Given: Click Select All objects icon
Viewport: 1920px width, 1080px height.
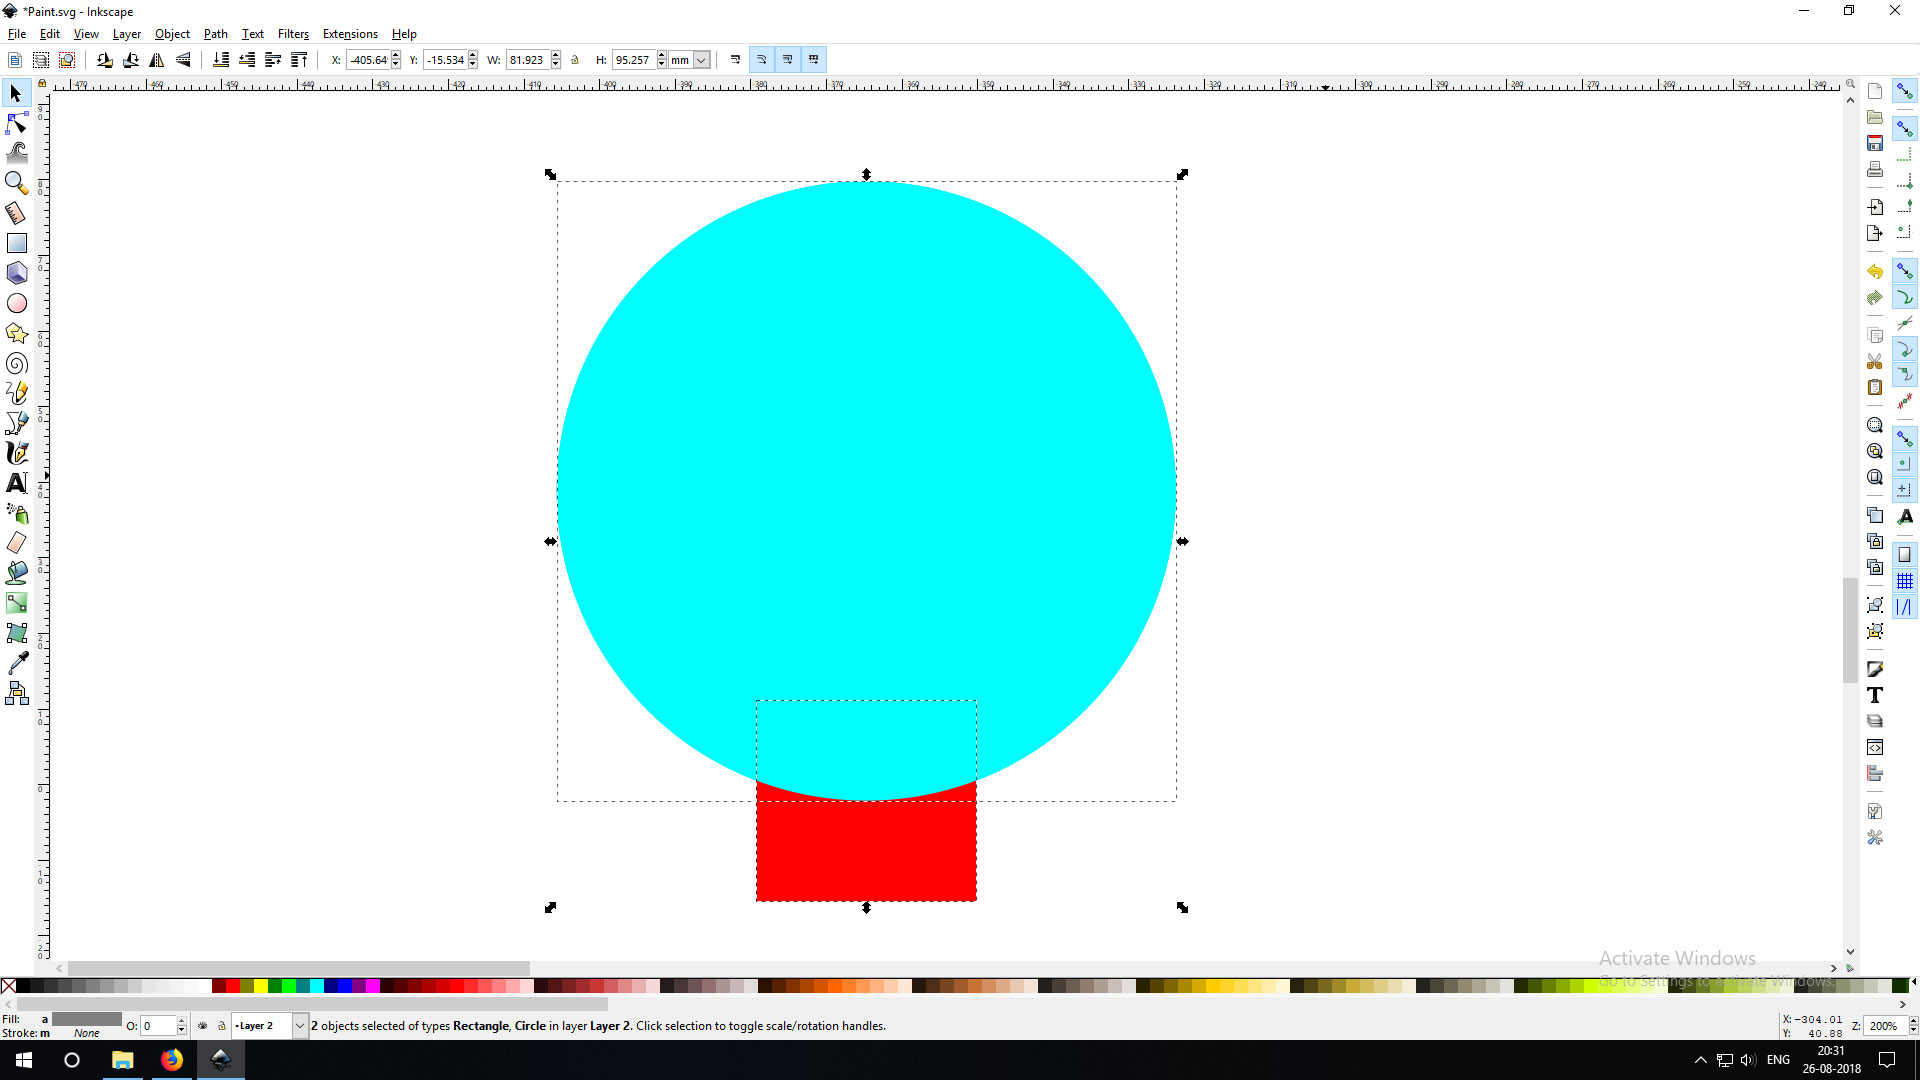Looking at the screenshot, I should point(15,60).
